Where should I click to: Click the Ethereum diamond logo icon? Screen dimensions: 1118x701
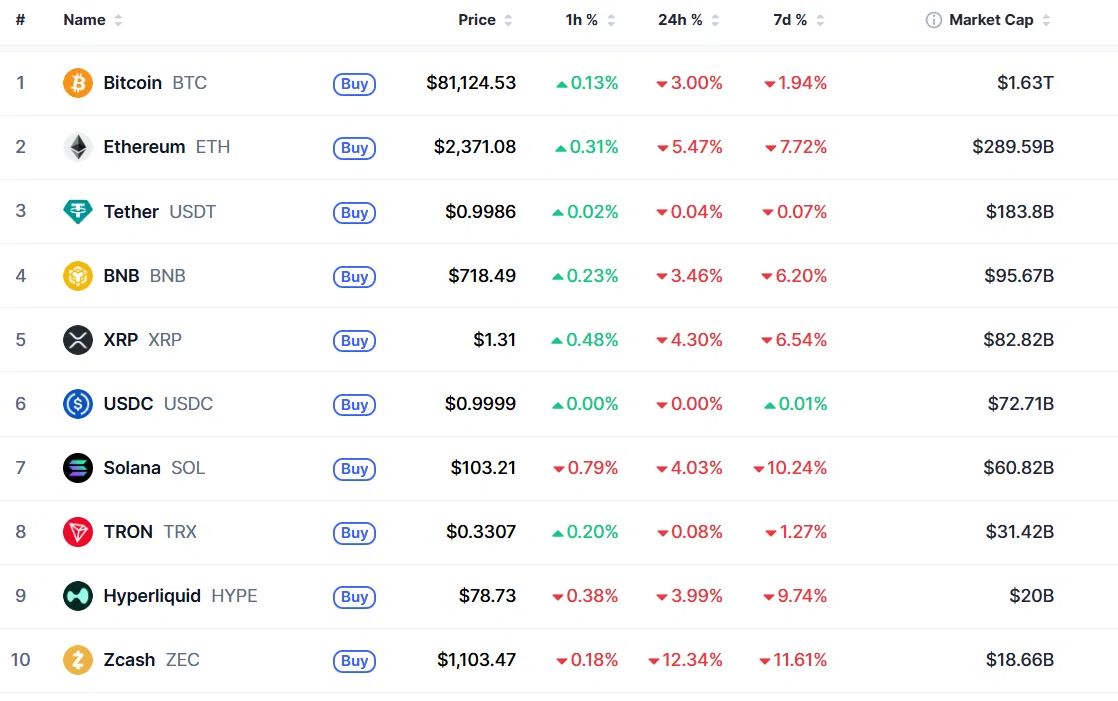[x=78, y=147]
